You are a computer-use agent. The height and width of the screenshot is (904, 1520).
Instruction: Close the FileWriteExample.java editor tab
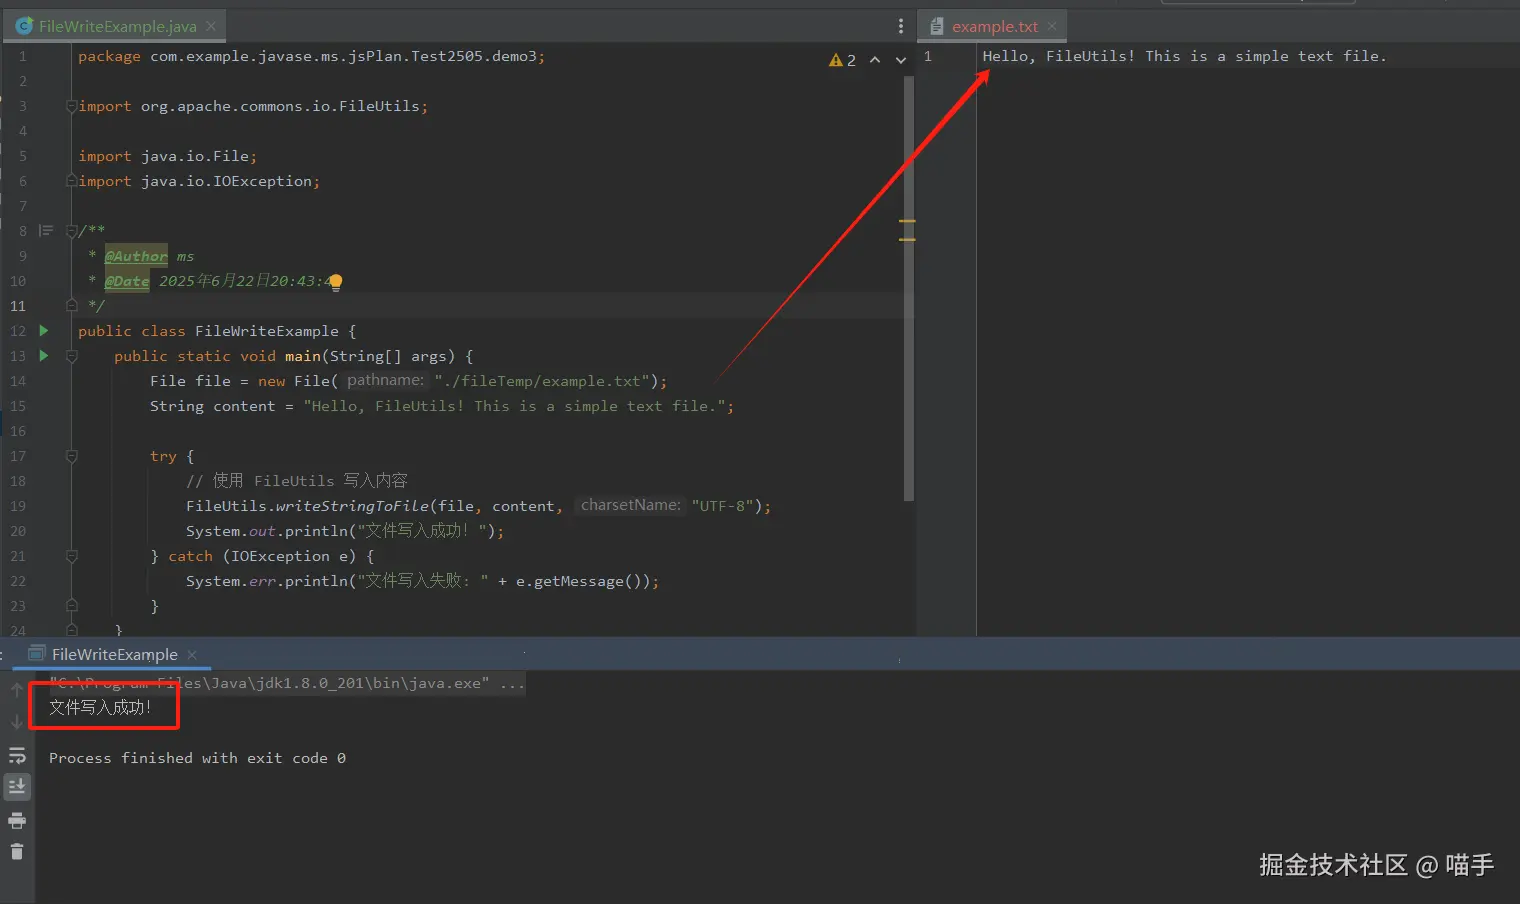(210, 26)
